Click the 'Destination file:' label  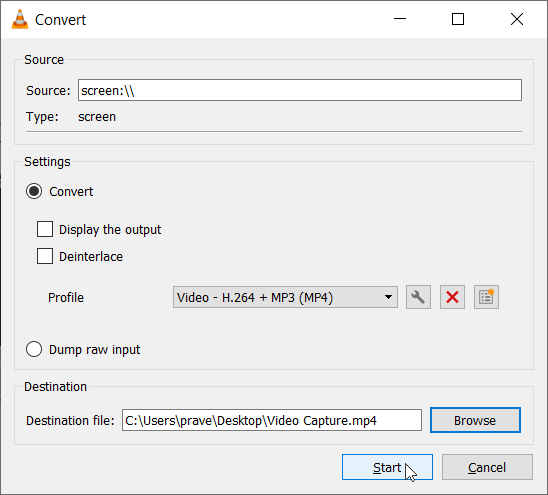point(70,421)
